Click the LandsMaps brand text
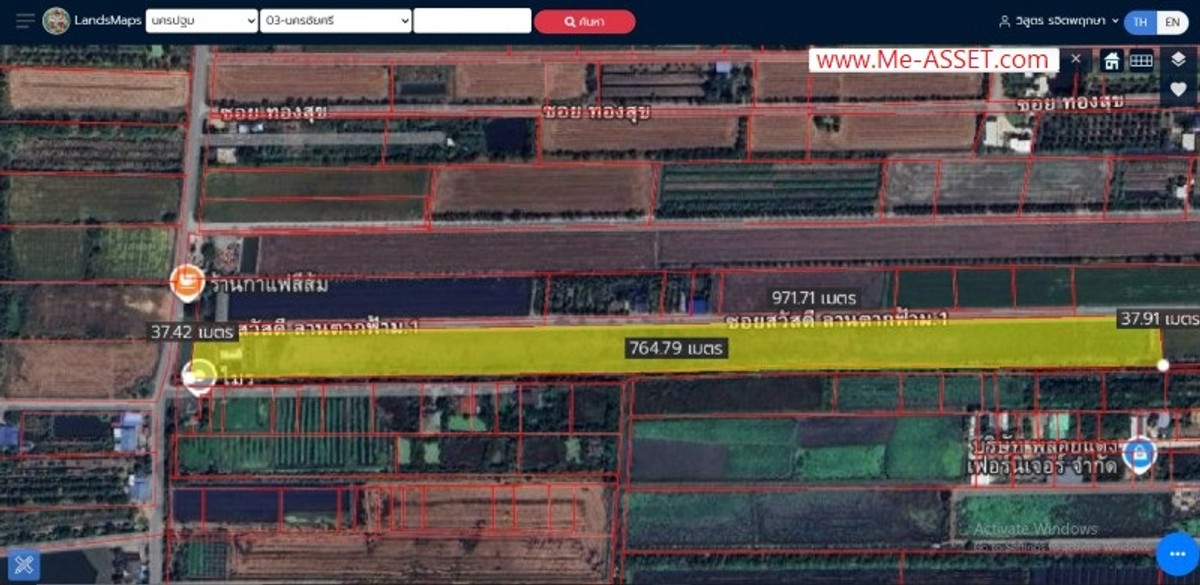Screen dimensions: 1200x585 point(108,21)
